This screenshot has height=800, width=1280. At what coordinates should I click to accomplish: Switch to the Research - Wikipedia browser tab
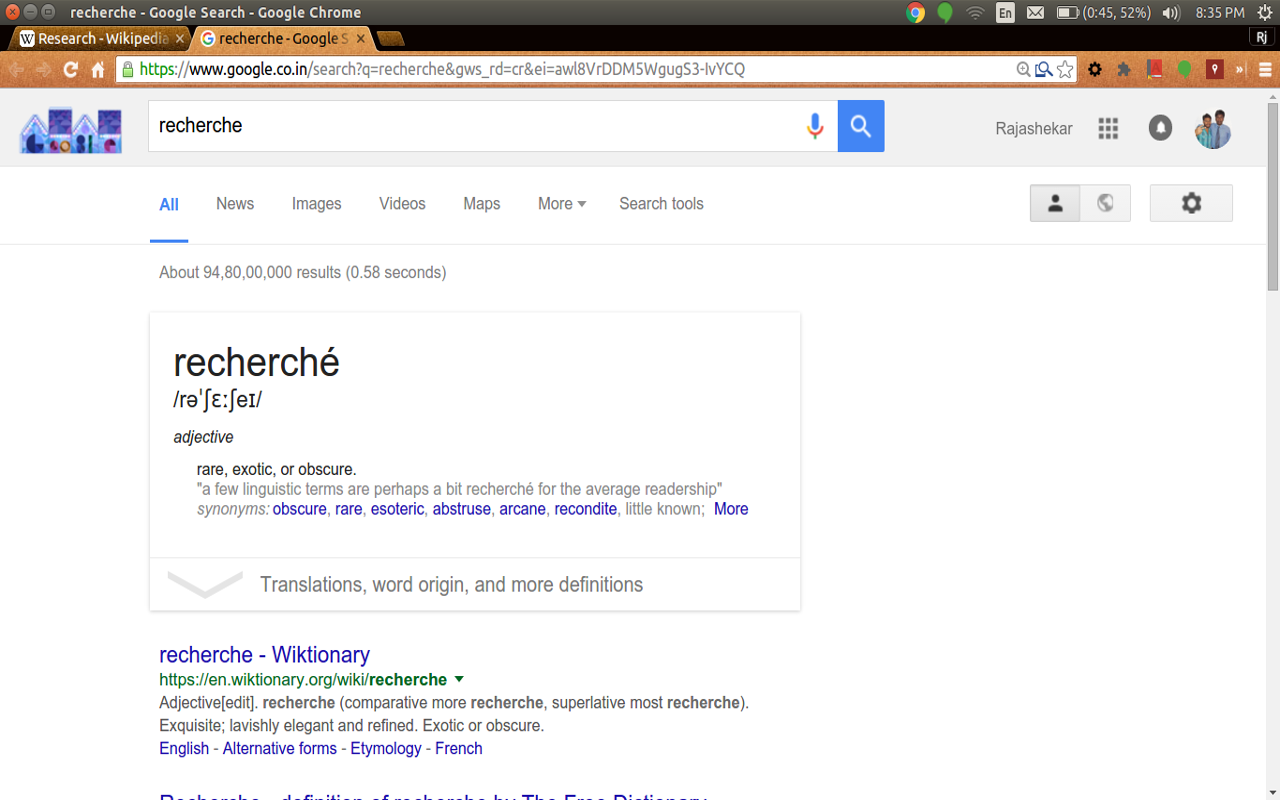click(100, 38)
